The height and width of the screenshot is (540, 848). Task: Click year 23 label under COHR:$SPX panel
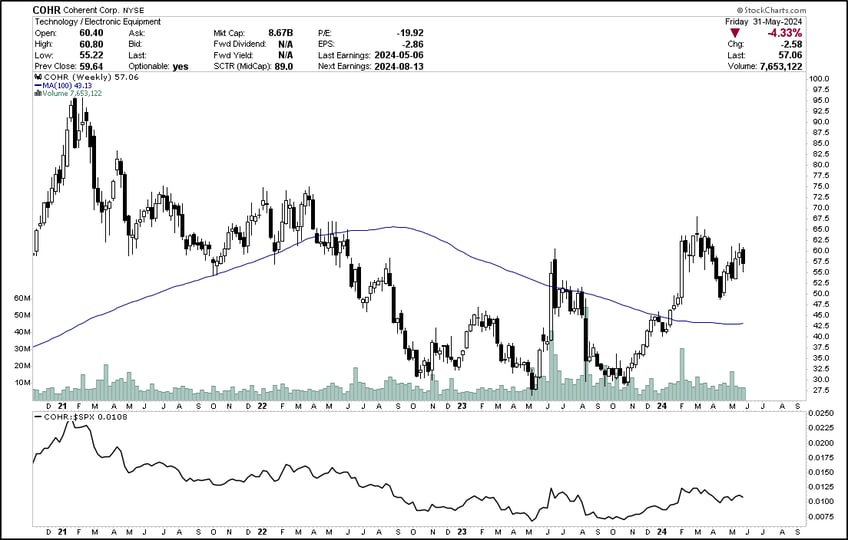(x=462, y=532)
